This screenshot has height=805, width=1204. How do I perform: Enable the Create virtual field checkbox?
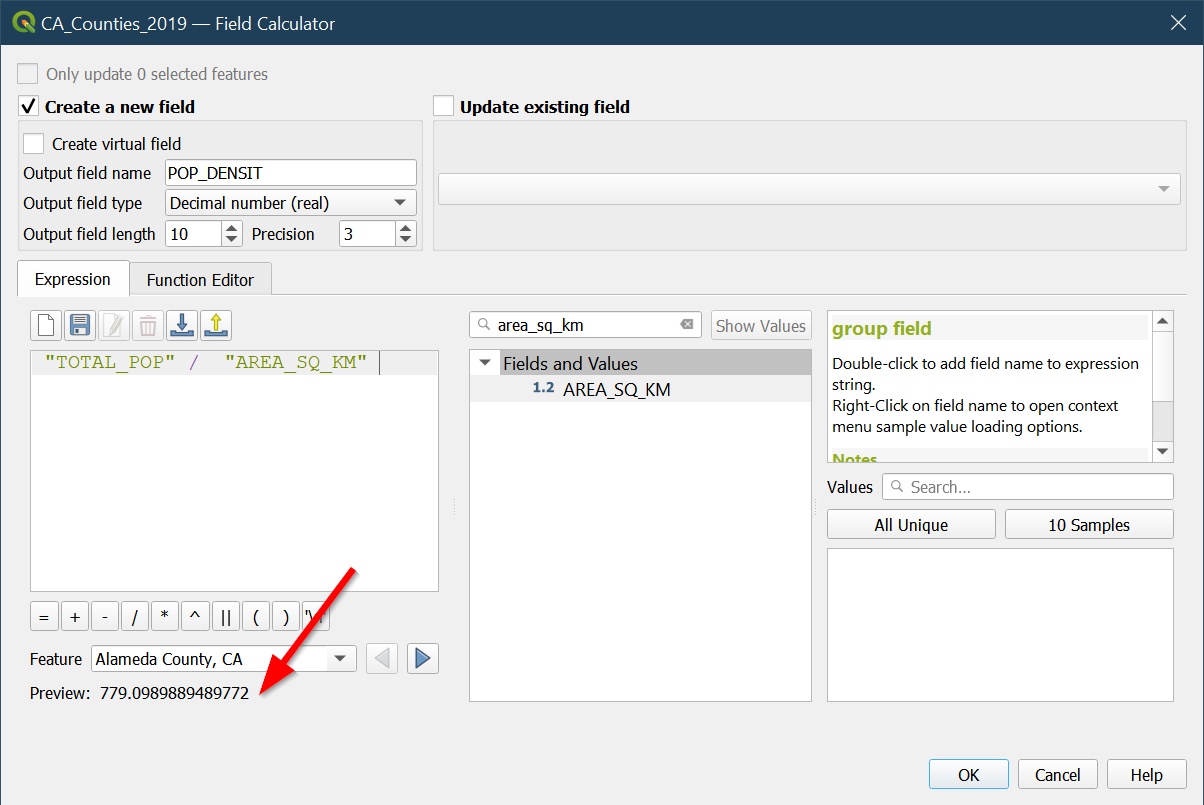click(34, 144)
